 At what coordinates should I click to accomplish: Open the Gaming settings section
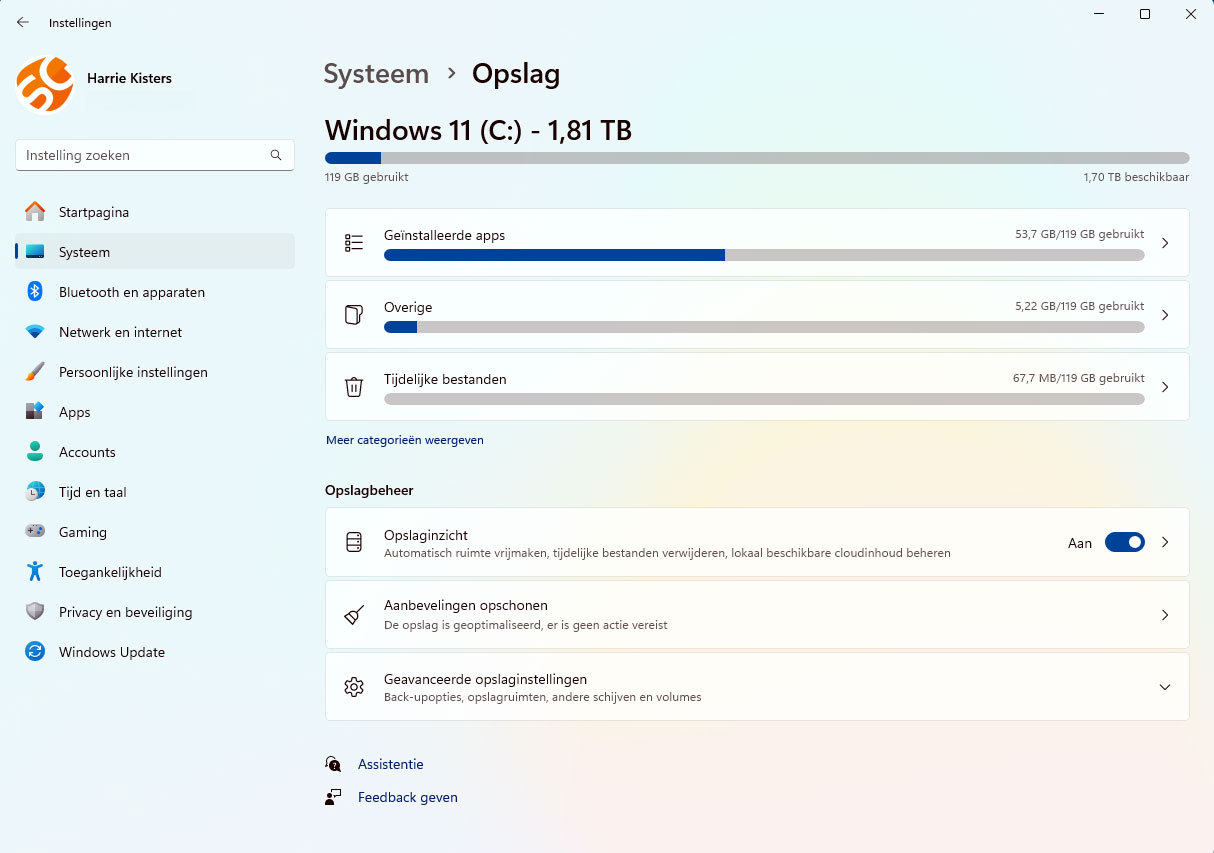click(x=155, y=532)
